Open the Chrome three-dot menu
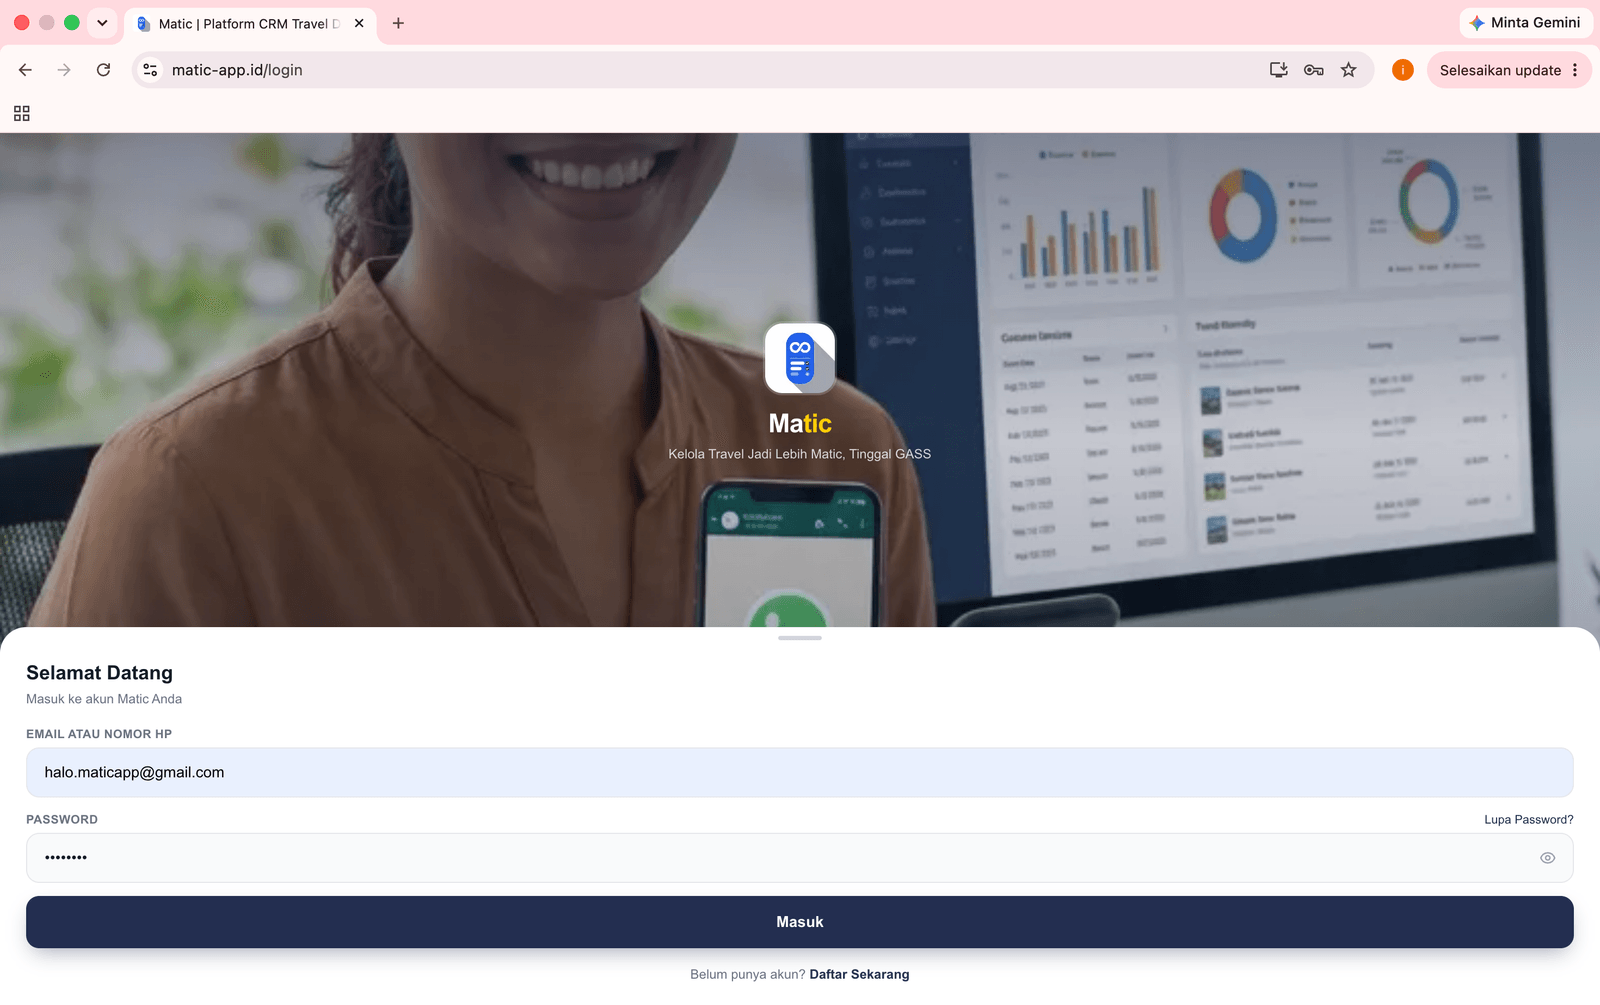 click(1575, 70)
